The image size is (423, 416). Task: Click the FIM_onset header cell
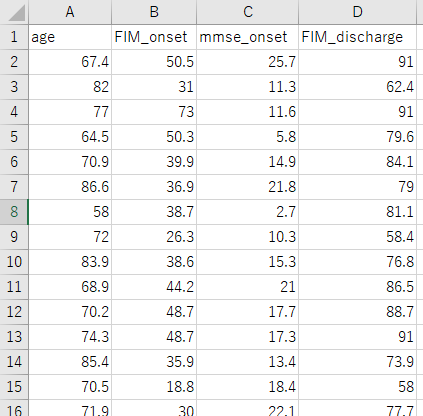pyautogui.click(x=154, y=37)
